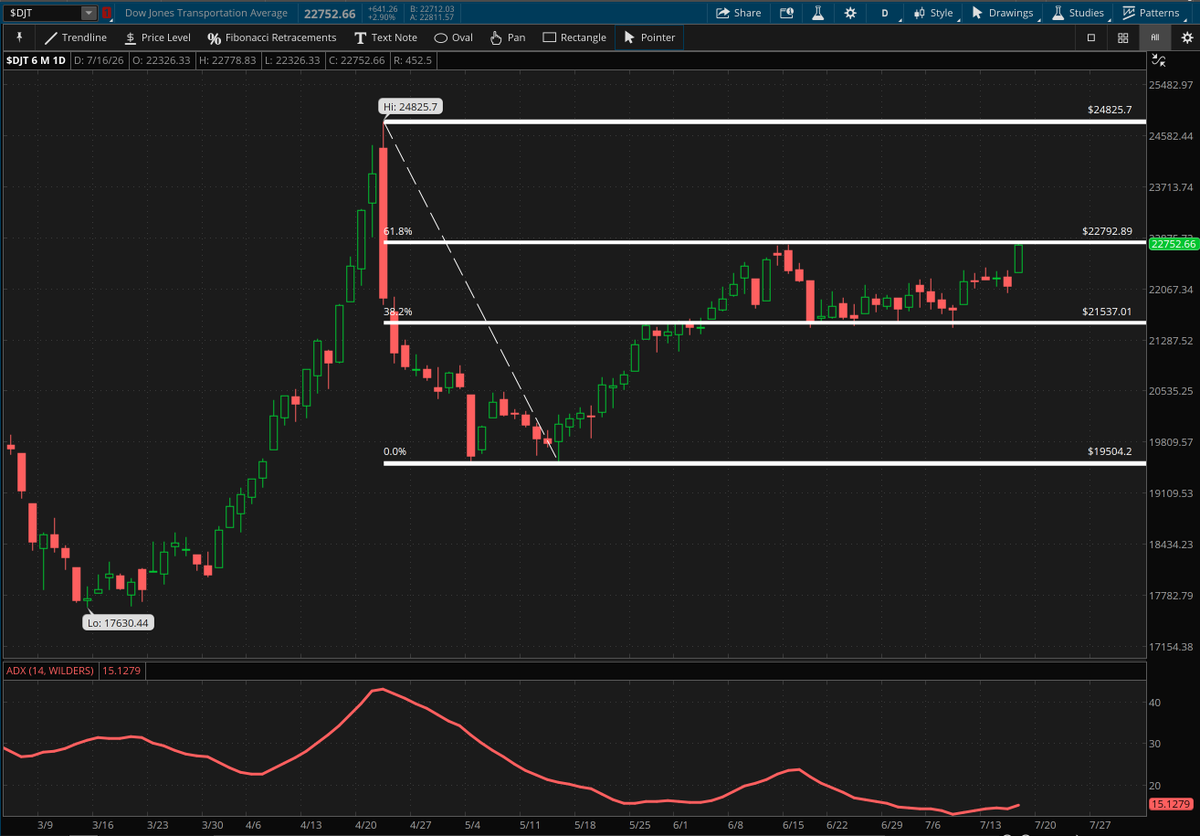The width and height of the screenshot is (1200, 836).
Task: Switch to the Pointer tool
Action: click(650, 37)
